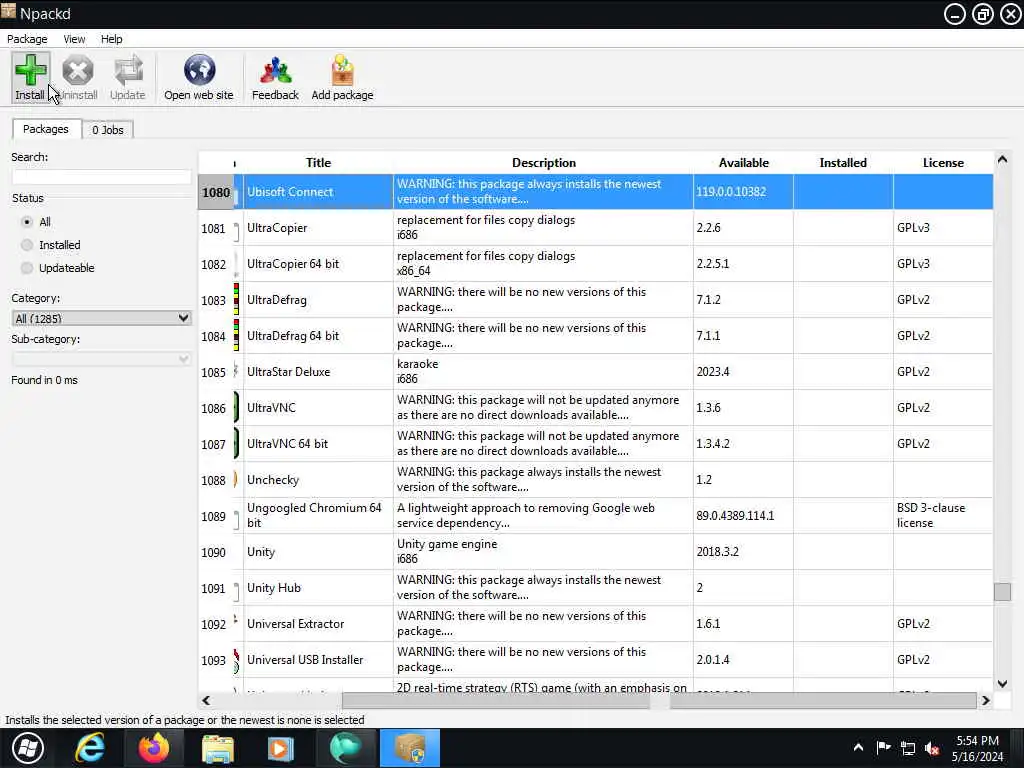Screen dimensions: 1024x768
Task: Click vertical scrollbar up arrow
Action: [1002, 160]
